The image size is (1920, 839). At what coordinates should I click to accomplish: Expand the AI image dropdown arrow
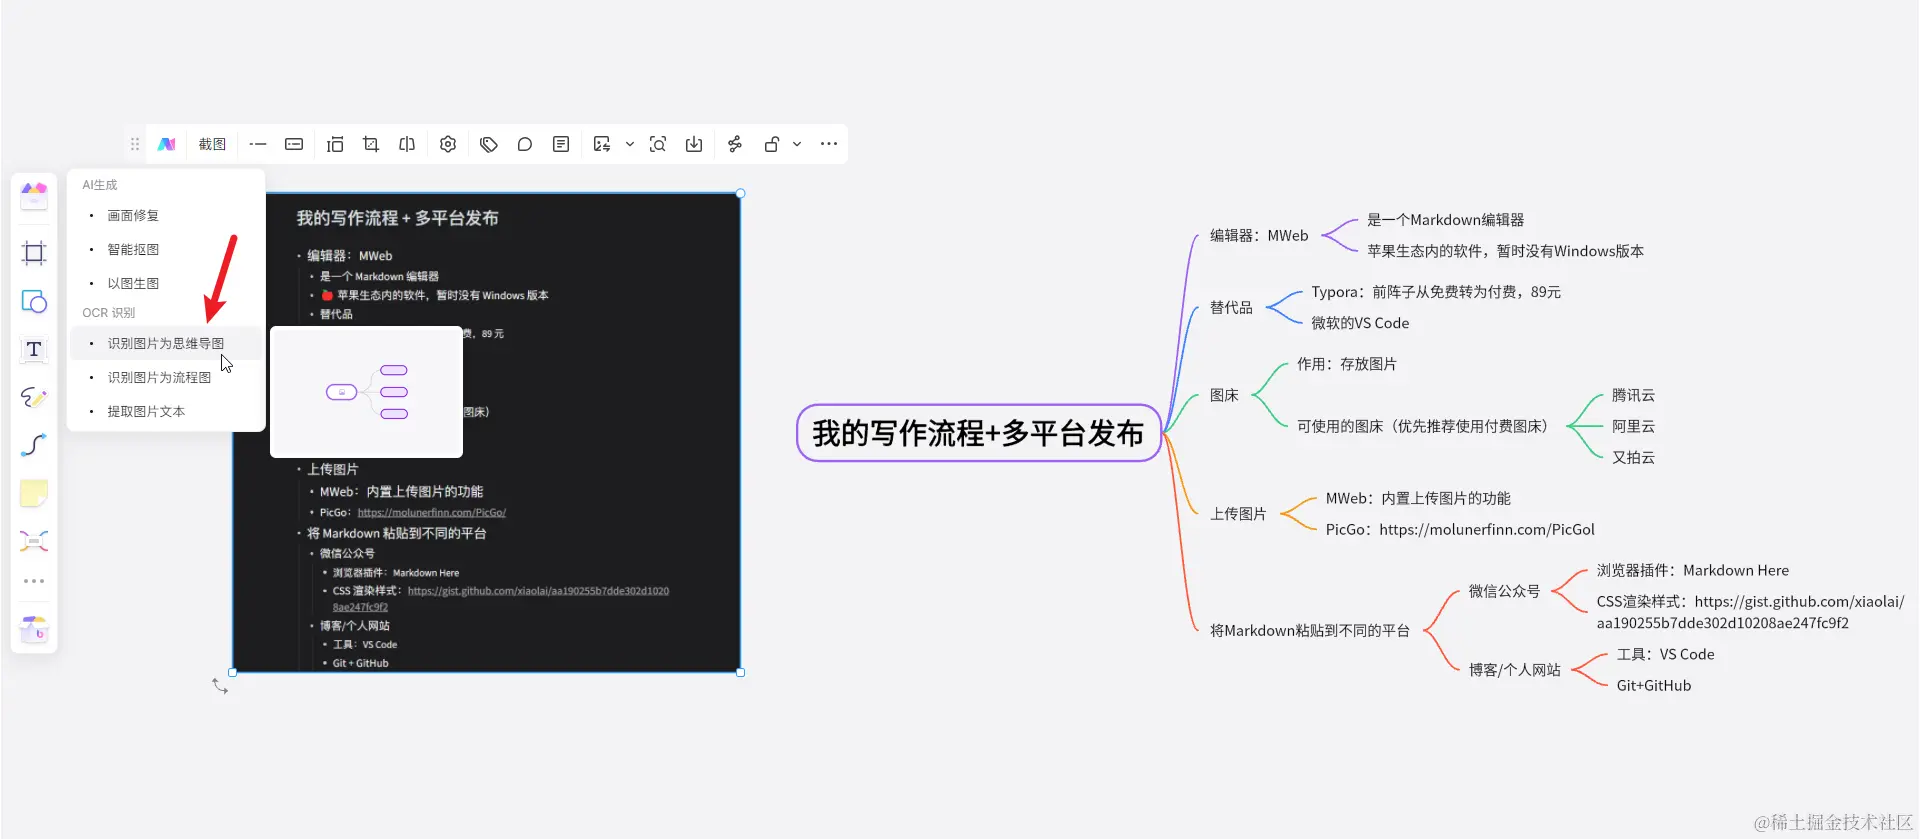click(630, 144)
